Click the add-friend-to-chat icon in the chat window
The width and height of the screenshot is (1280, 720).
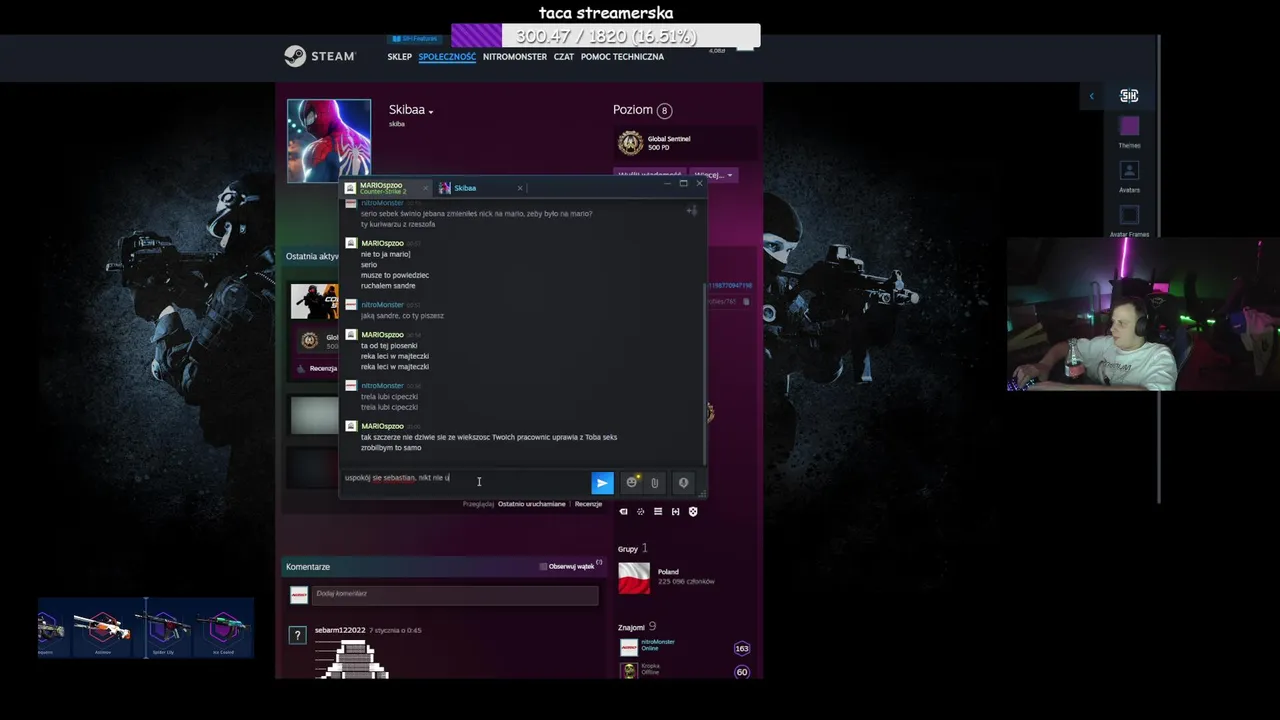pyautogui.click(x=691, y=210)
